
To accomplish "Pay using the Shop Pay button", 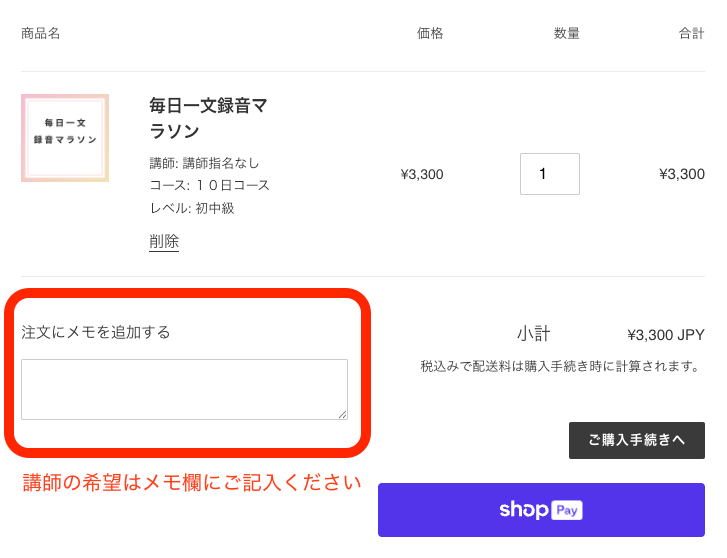I will (x=541, y=510).
